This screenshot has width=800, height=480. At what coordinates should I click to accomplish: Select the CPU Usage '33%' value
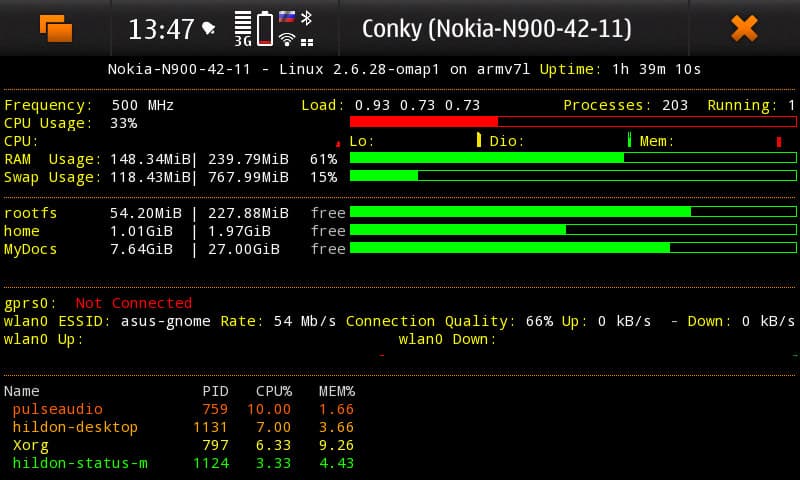click(123, 123)
